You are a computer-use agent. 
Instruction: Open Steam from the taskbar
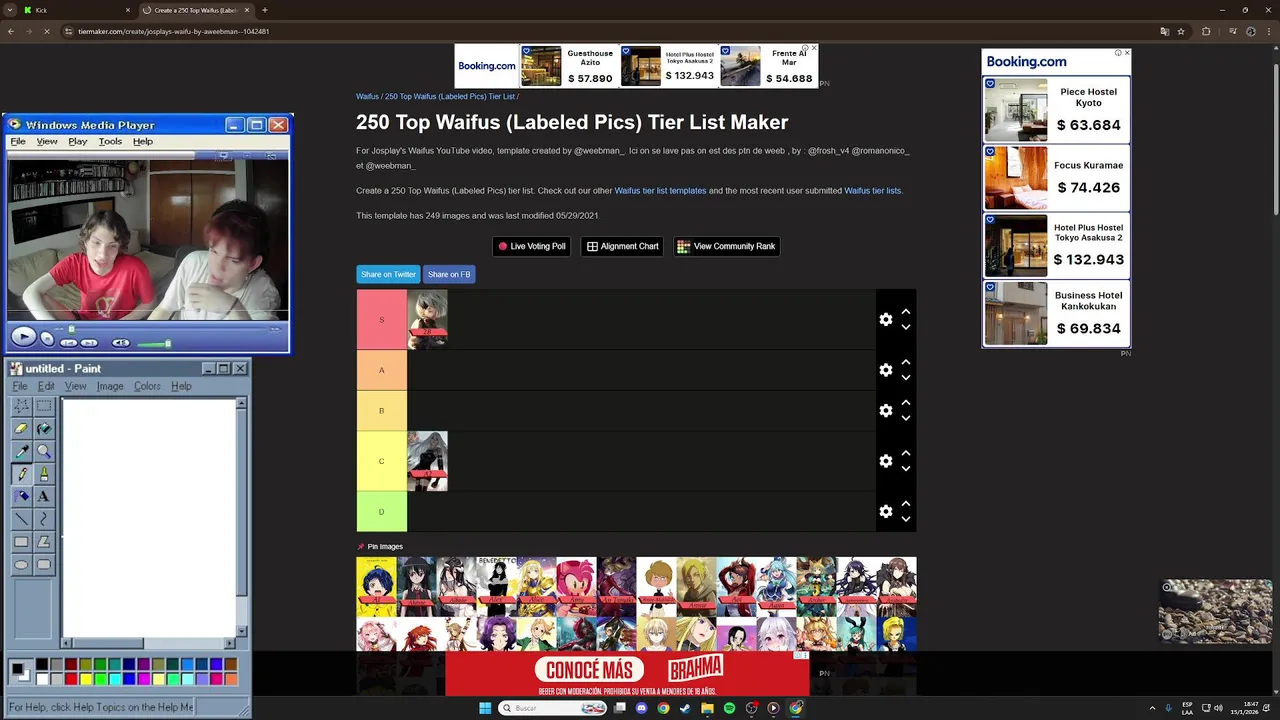(685, 708)
